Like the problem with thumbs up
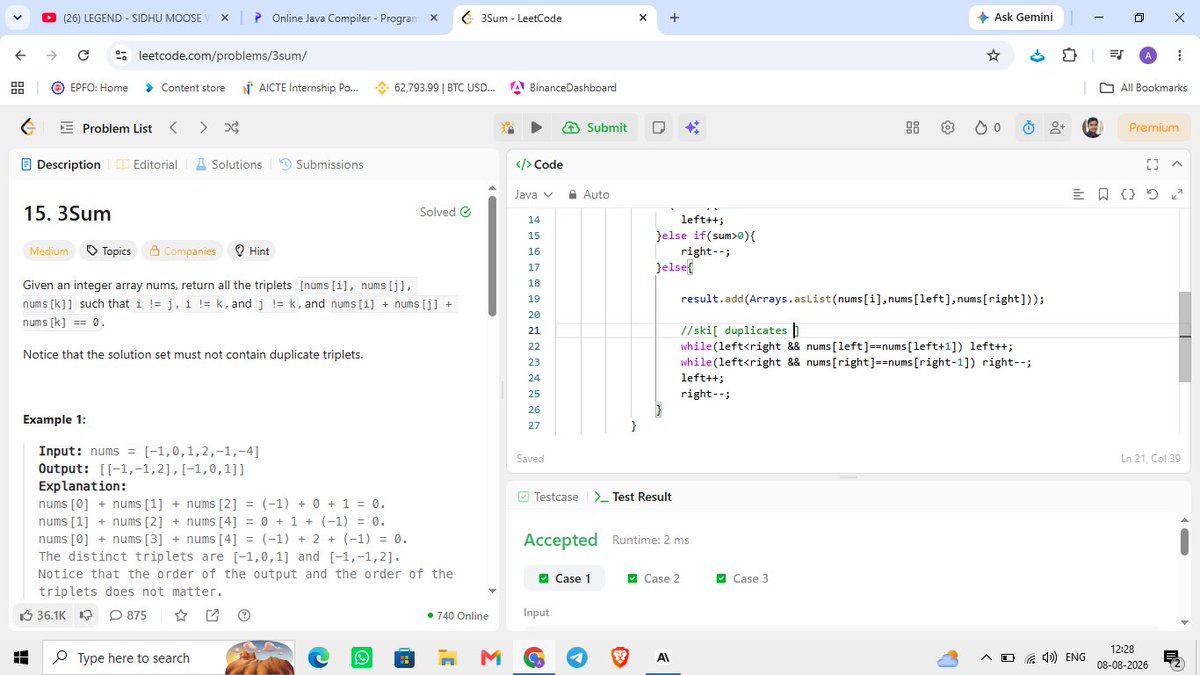1200x675 pixels. click(43, 615)
